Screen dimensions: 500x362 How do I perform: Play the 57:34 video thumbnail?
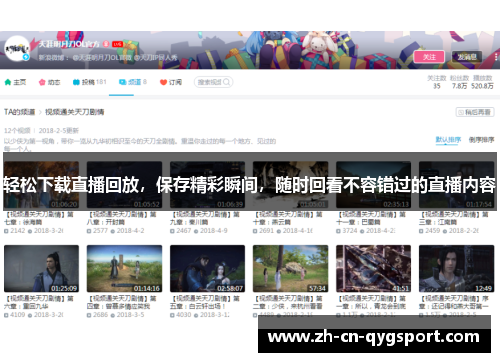pos(290,269)
